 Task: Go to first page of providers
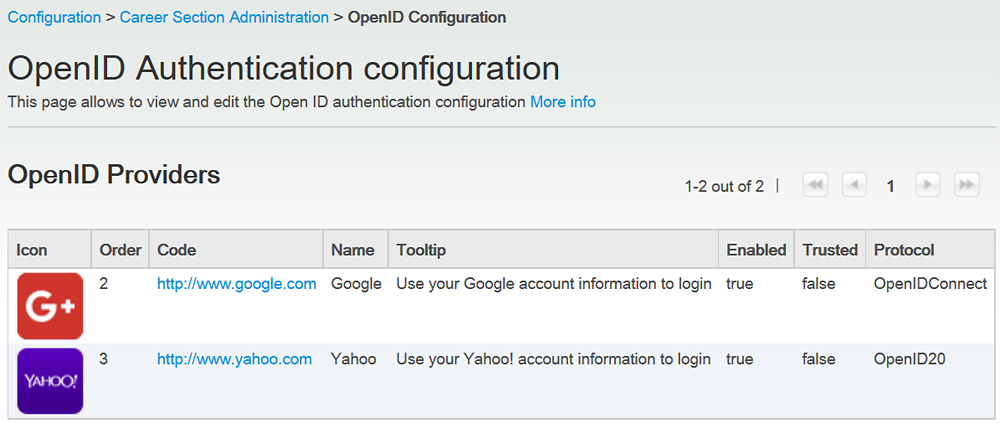tap(816, 185)
